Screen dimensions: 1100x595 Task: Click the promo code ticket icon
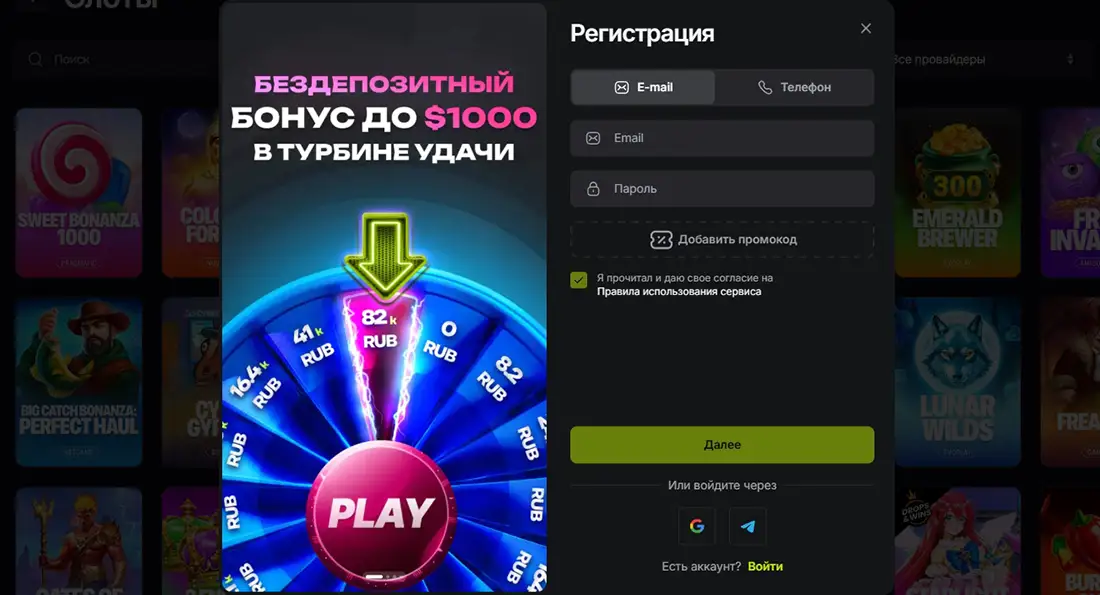(x=661, y=240)
